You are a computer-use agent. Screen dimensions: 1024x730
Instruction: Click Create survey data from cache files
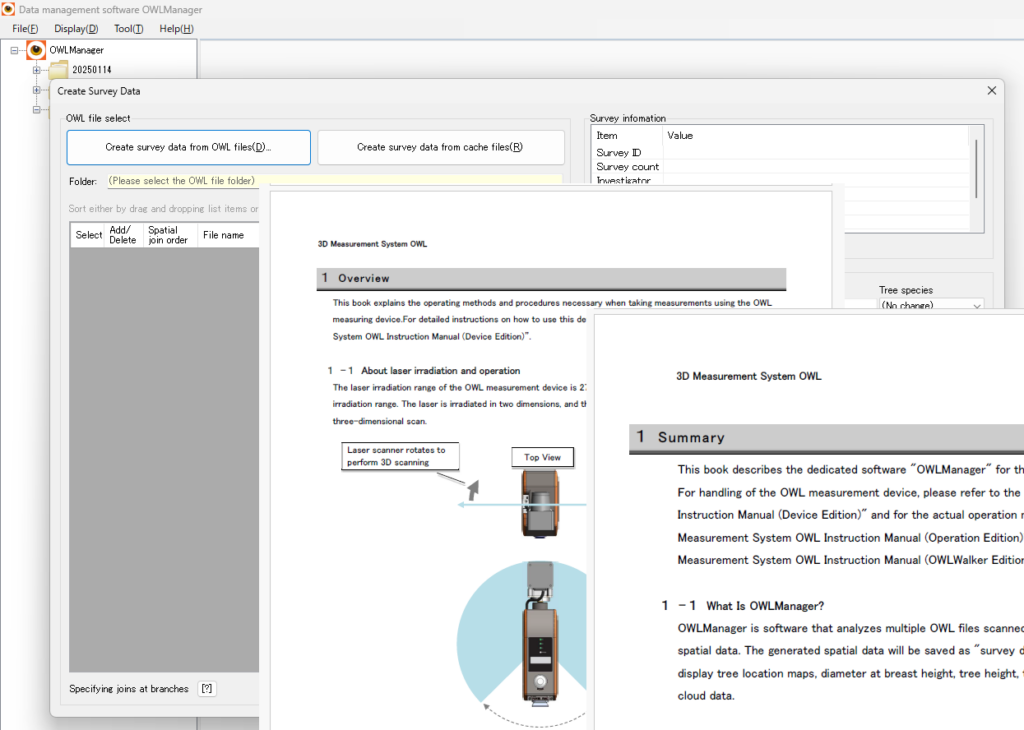pyautogui.click(x=440, y=147)
